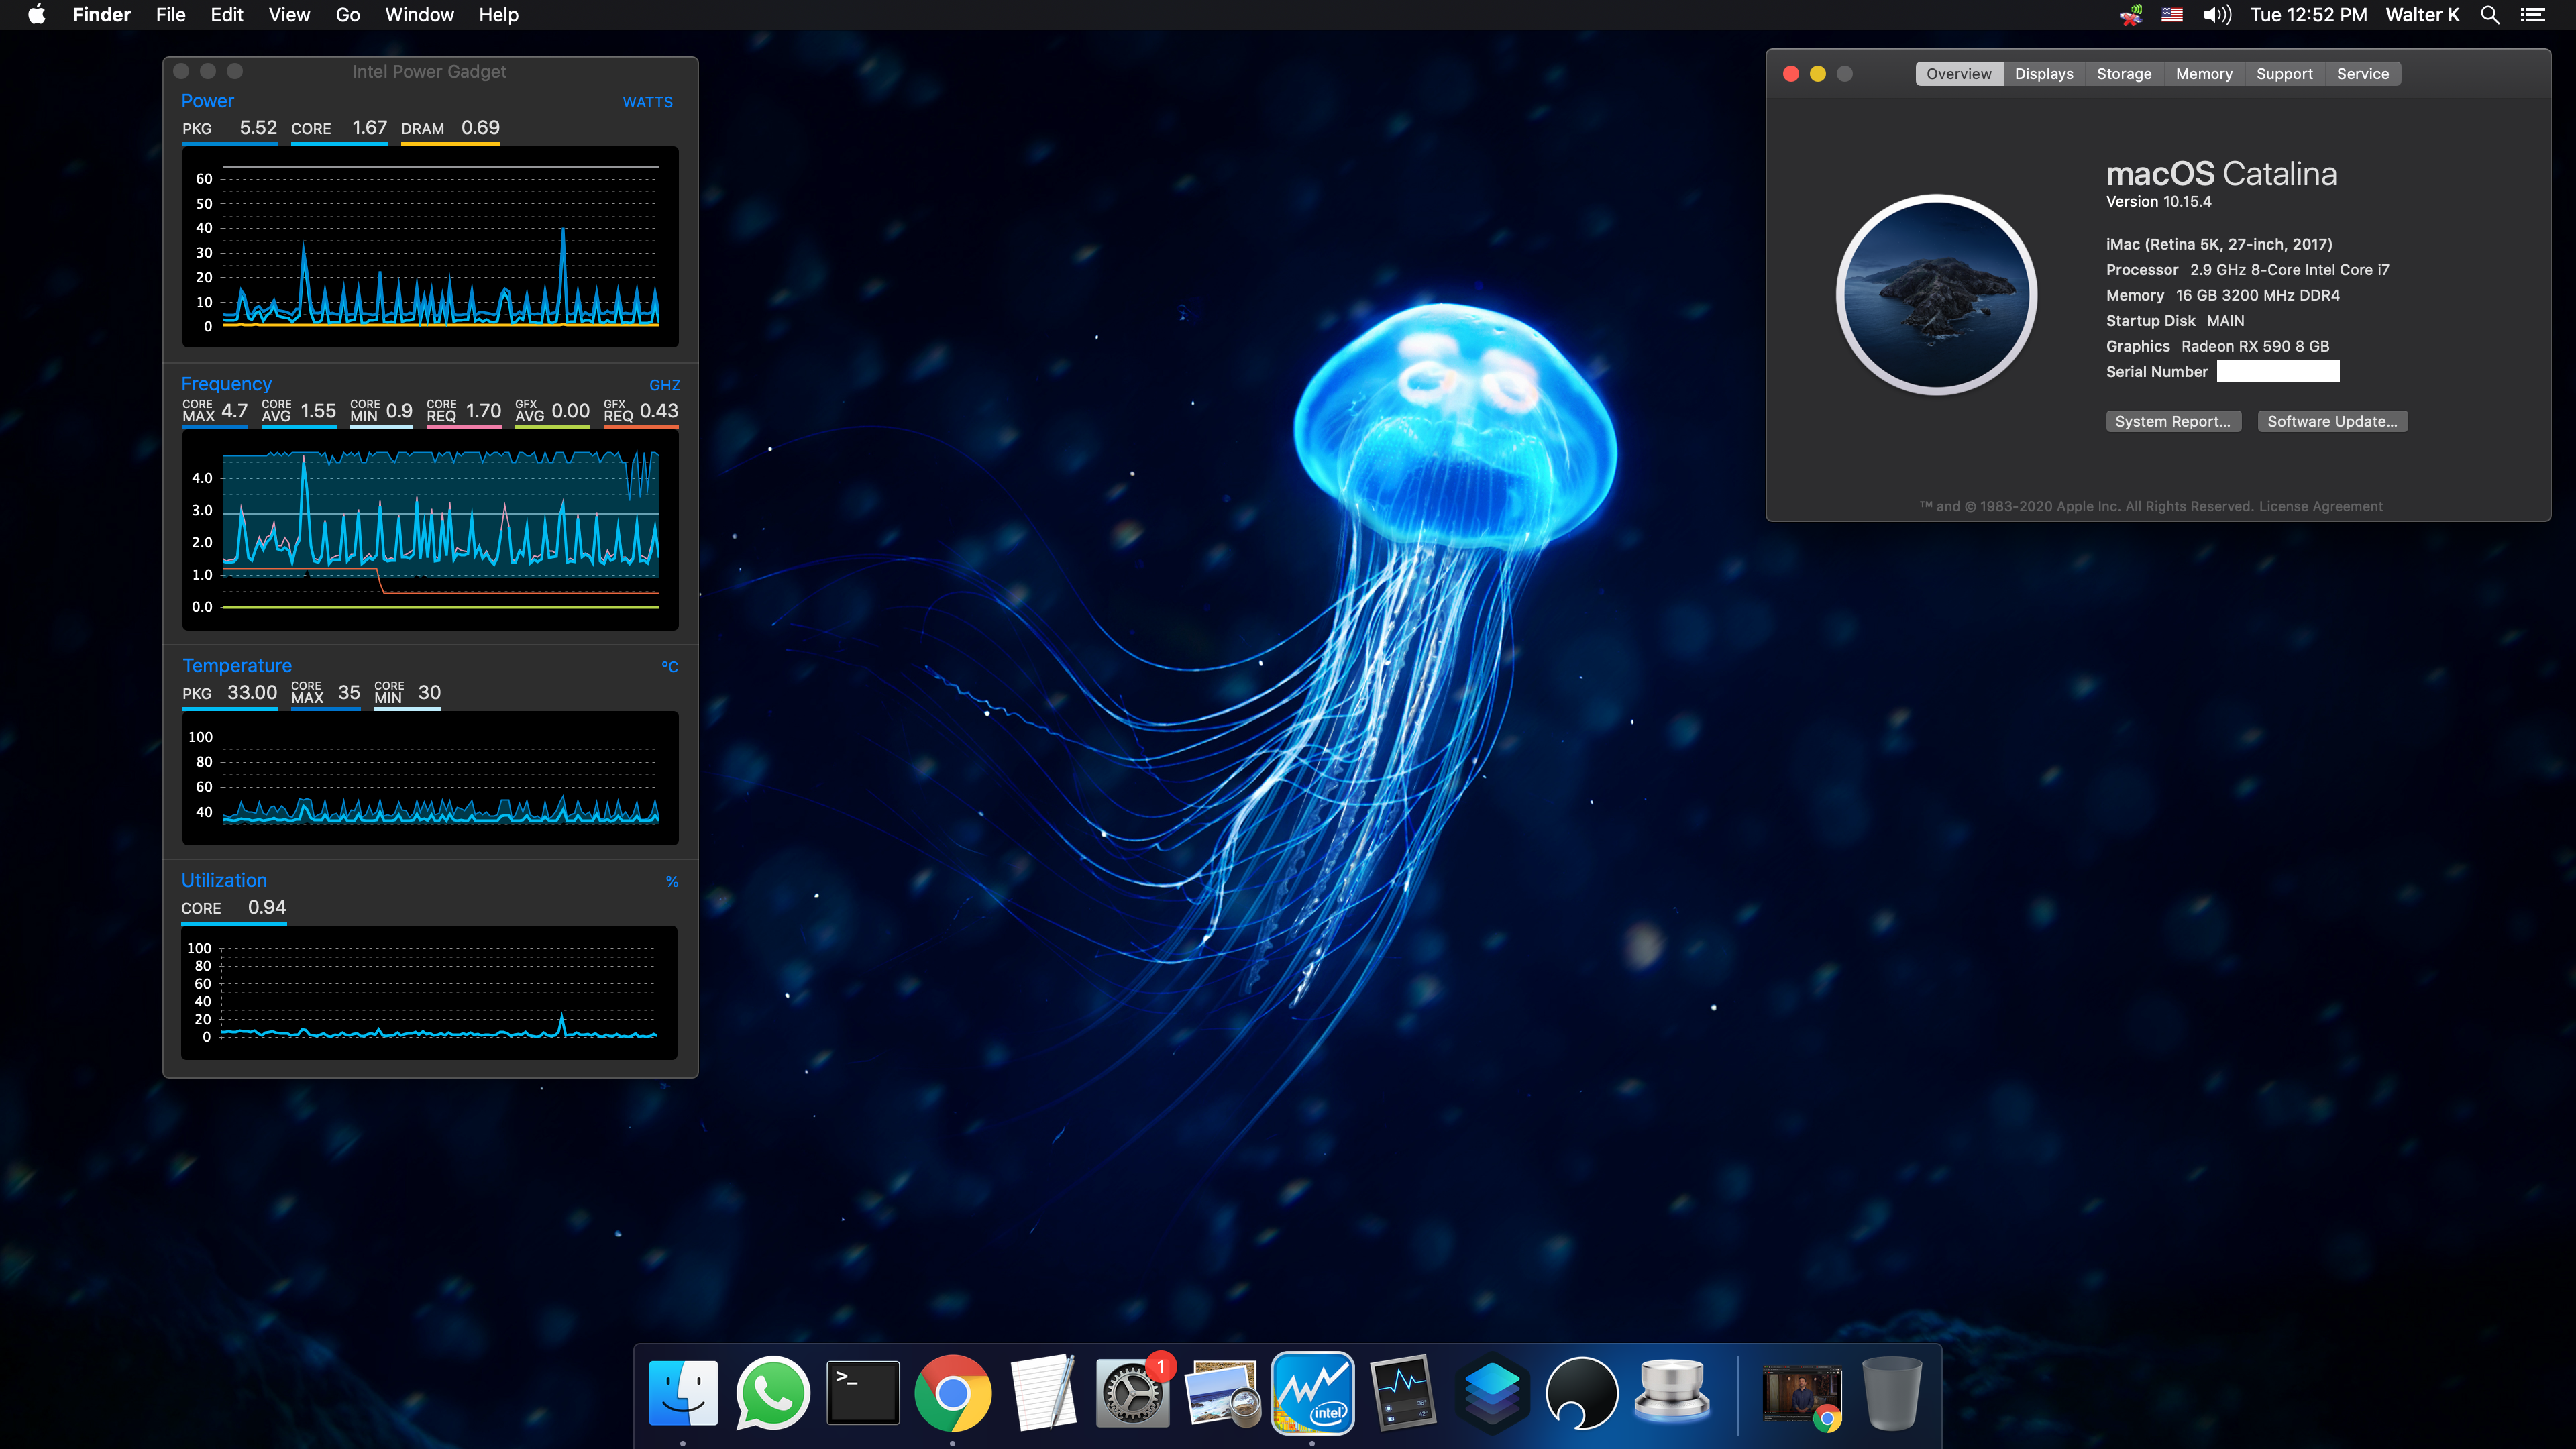Click the Software Update... button
The width and height of the screenshot is (2576, 1449).
2332,421
